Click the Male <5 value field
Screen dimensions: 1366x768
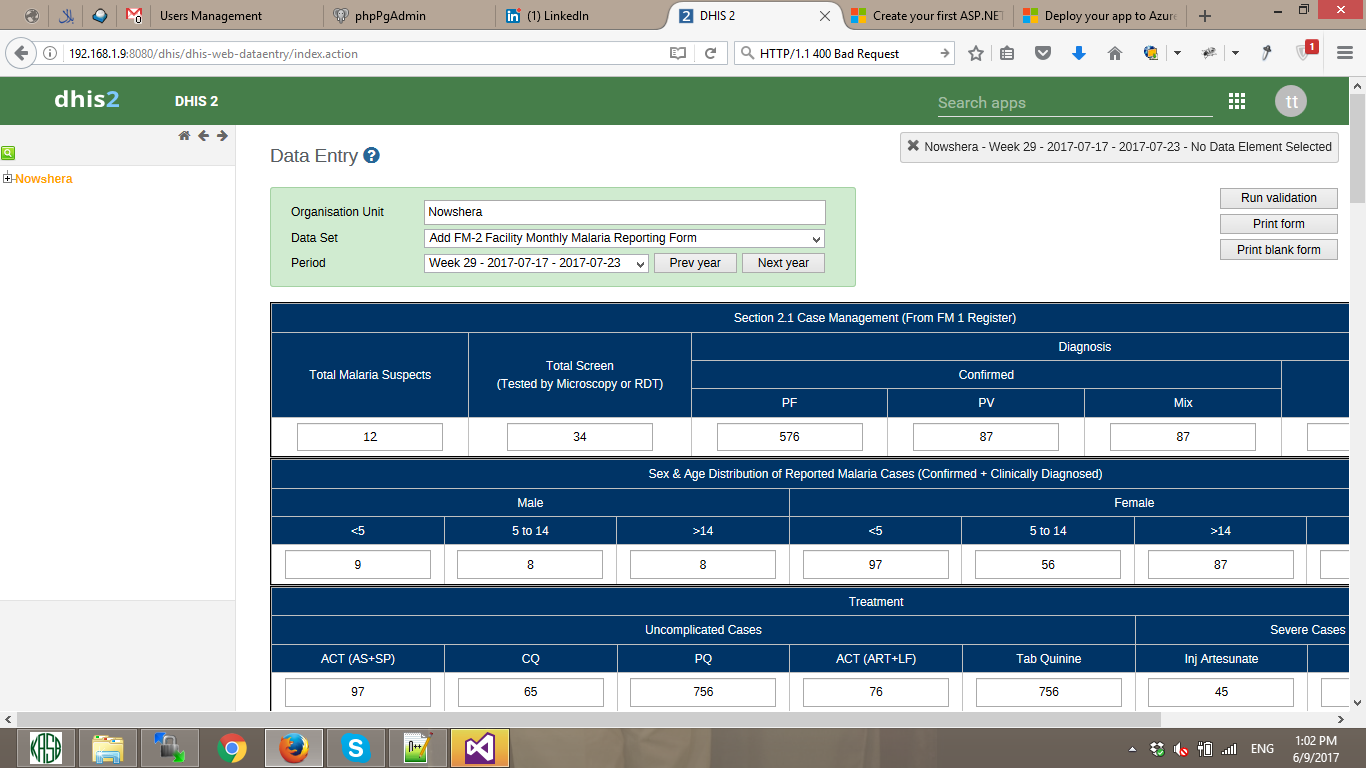[x=358, y=565]
